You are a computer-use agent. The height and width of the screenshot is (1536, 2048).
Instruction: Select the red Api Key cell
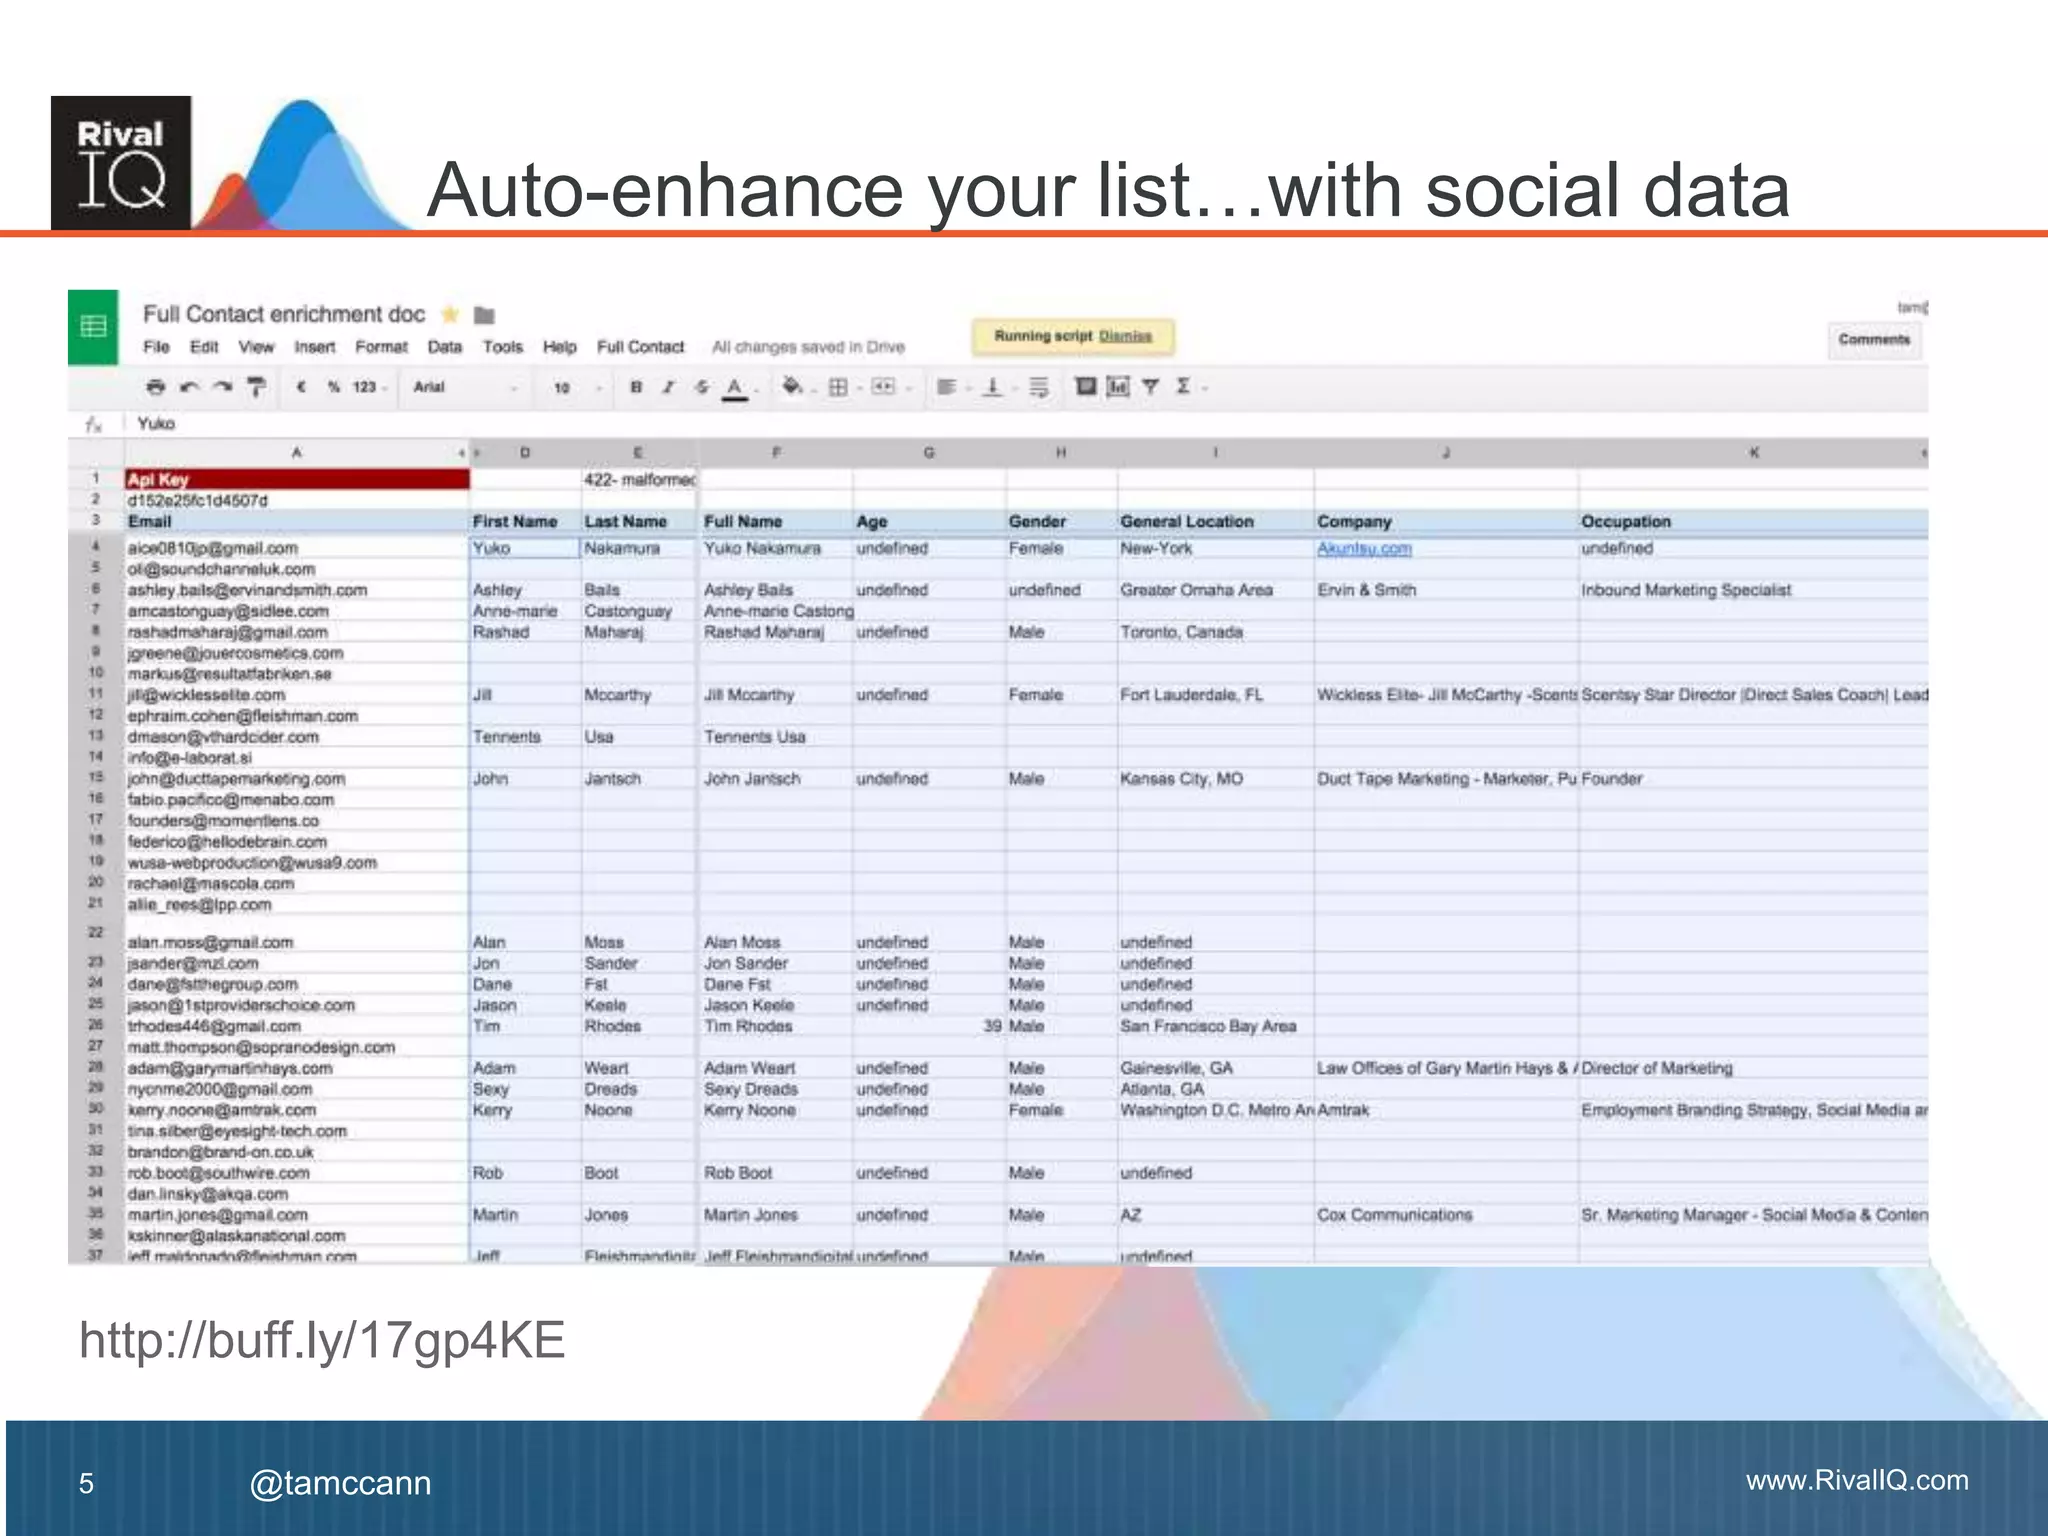(297, 480)
